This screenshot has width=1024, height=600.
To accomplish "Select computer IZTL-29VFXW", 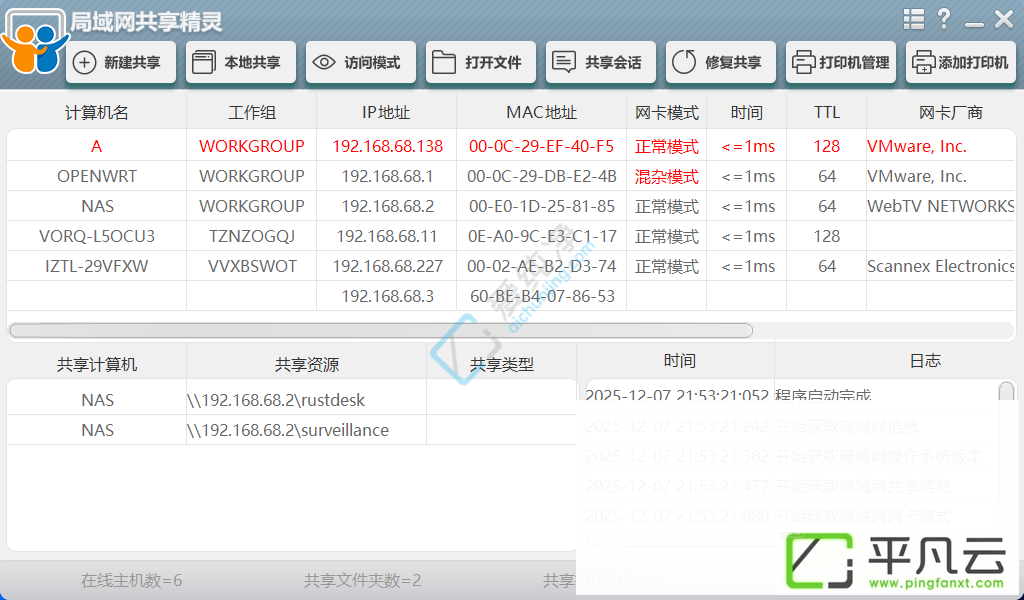I will click(x=511, y=266).
